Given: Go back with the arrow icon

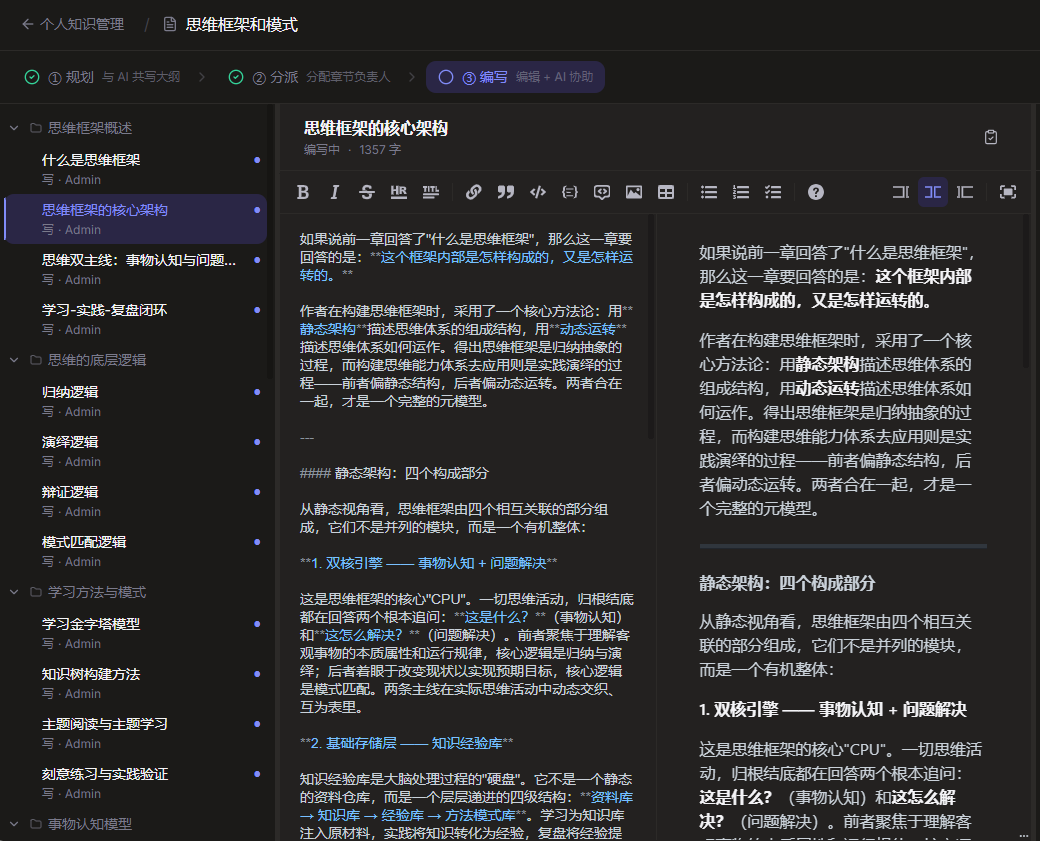Looking at the screenshot, I should [27, 25].
